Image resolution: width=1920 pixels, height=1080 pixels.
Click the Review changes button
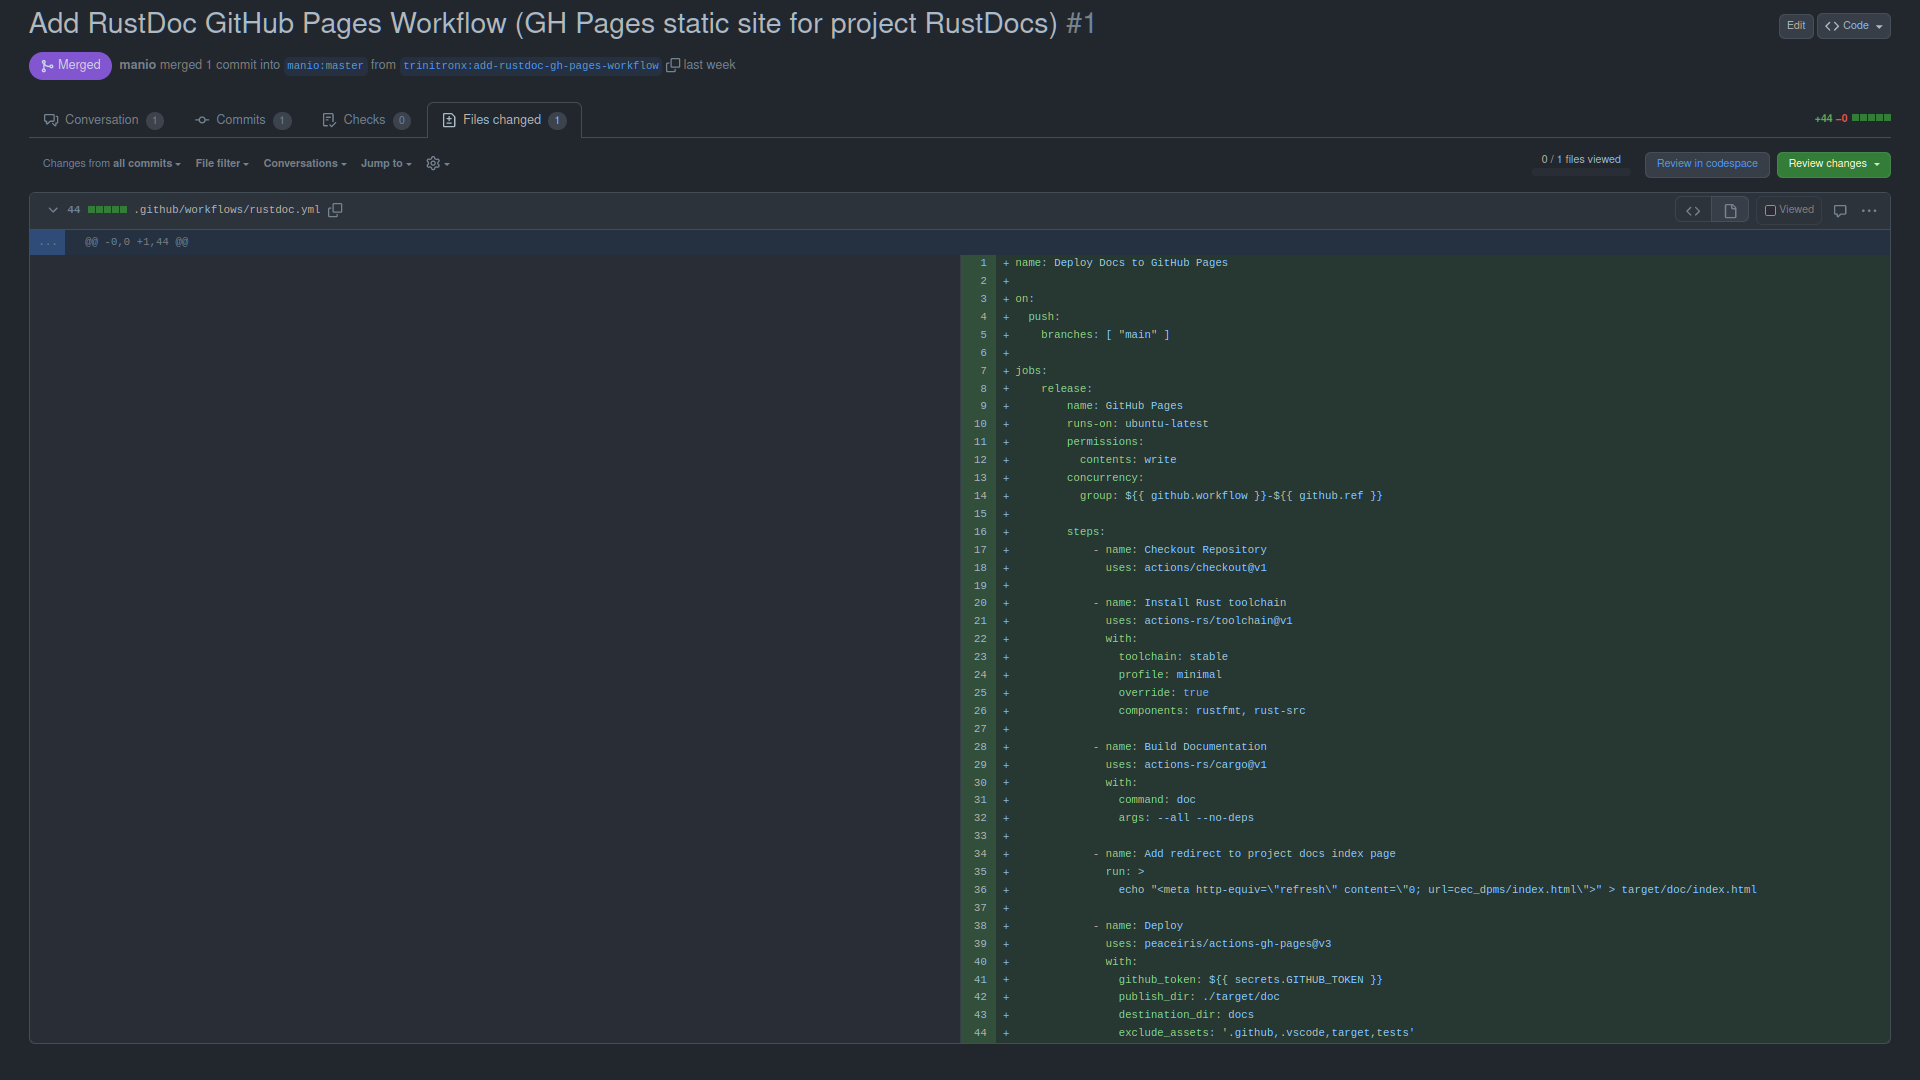click(x=1832, y=164)
